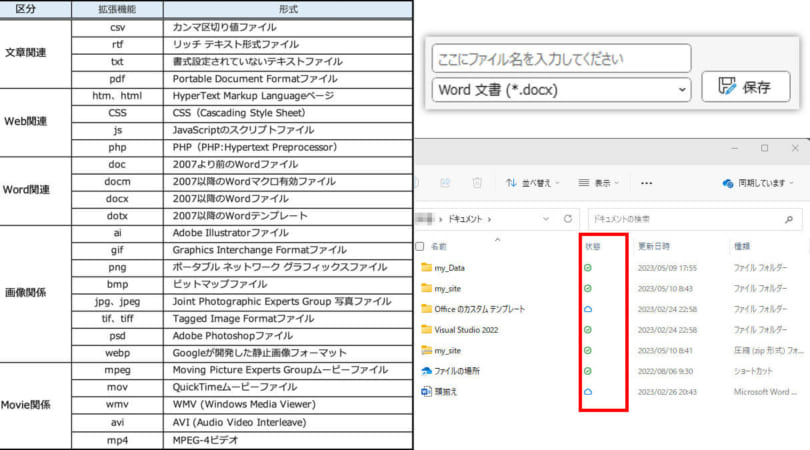Select the Visual Studio 2022 folder
Viewport: 810px width, 450px height.
(466, 330)
